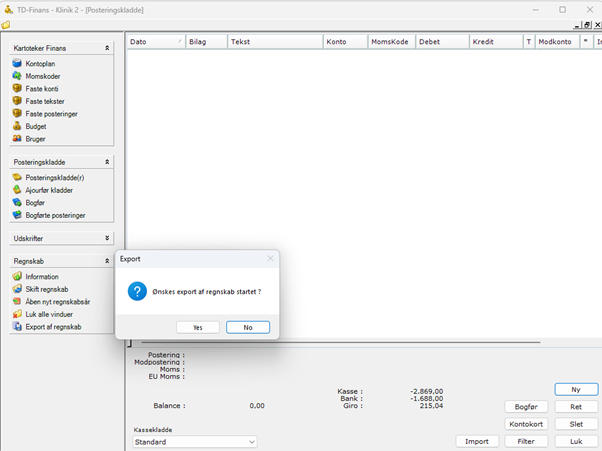Close the Export dialog
602x451 pixels.
pyautogui.click(x=270, y=259)
